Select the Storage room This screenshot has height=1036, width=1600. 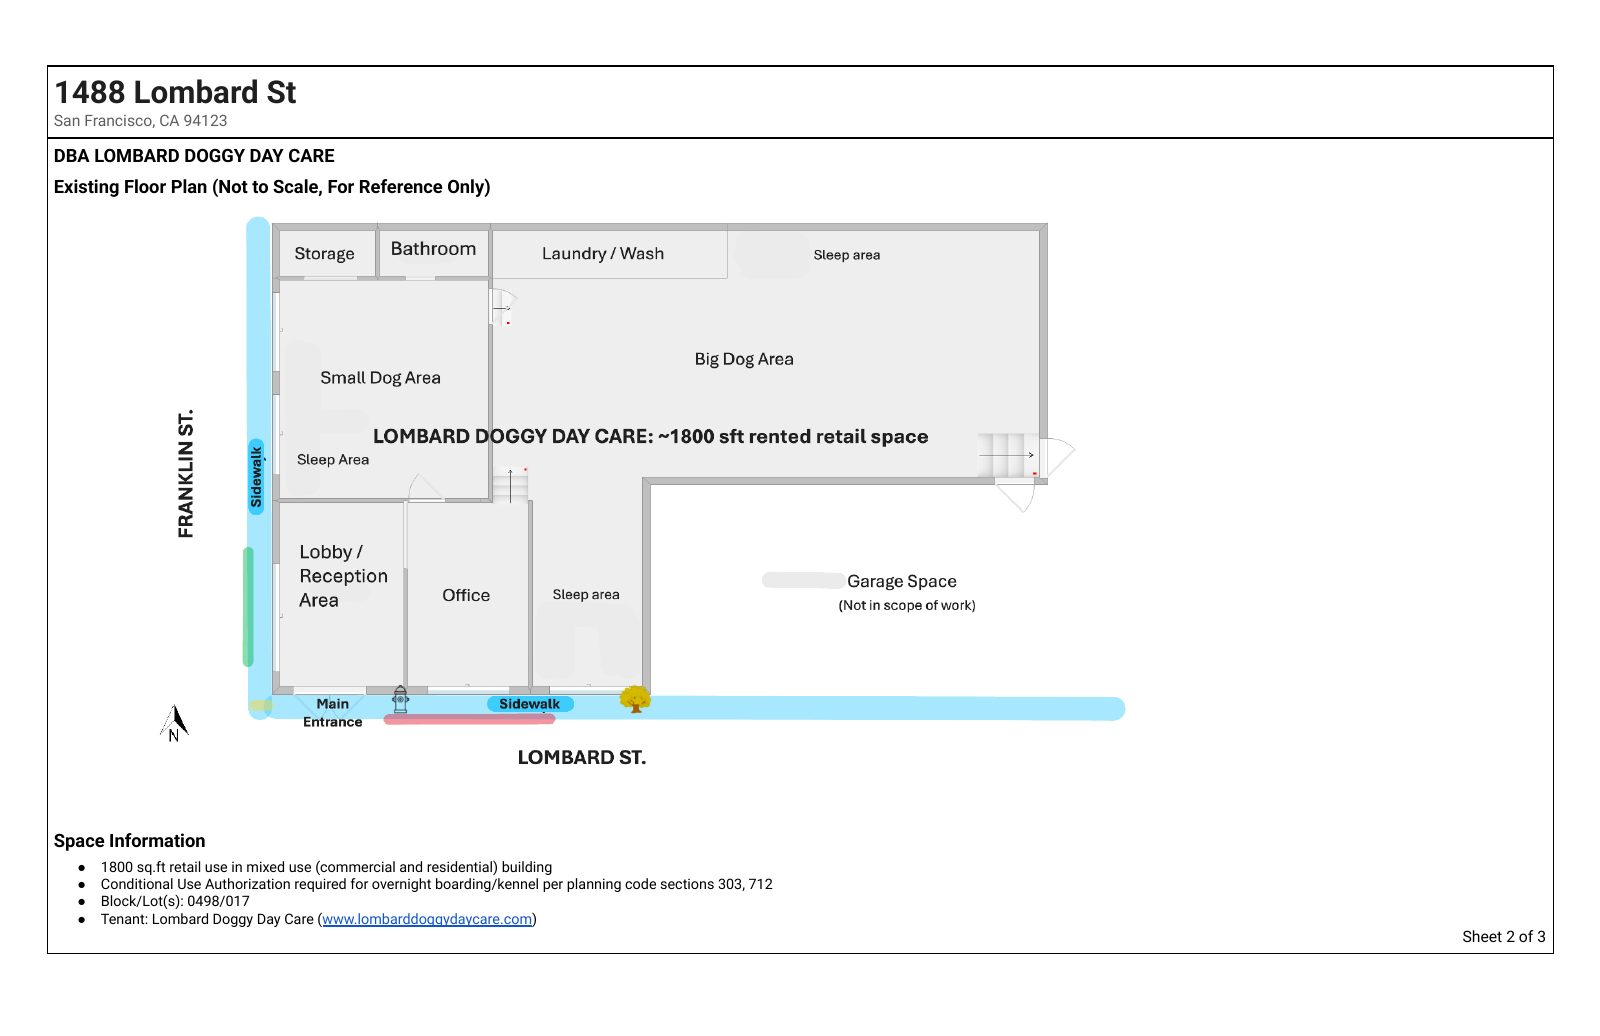pyautogui.click(x=325, y=254)
